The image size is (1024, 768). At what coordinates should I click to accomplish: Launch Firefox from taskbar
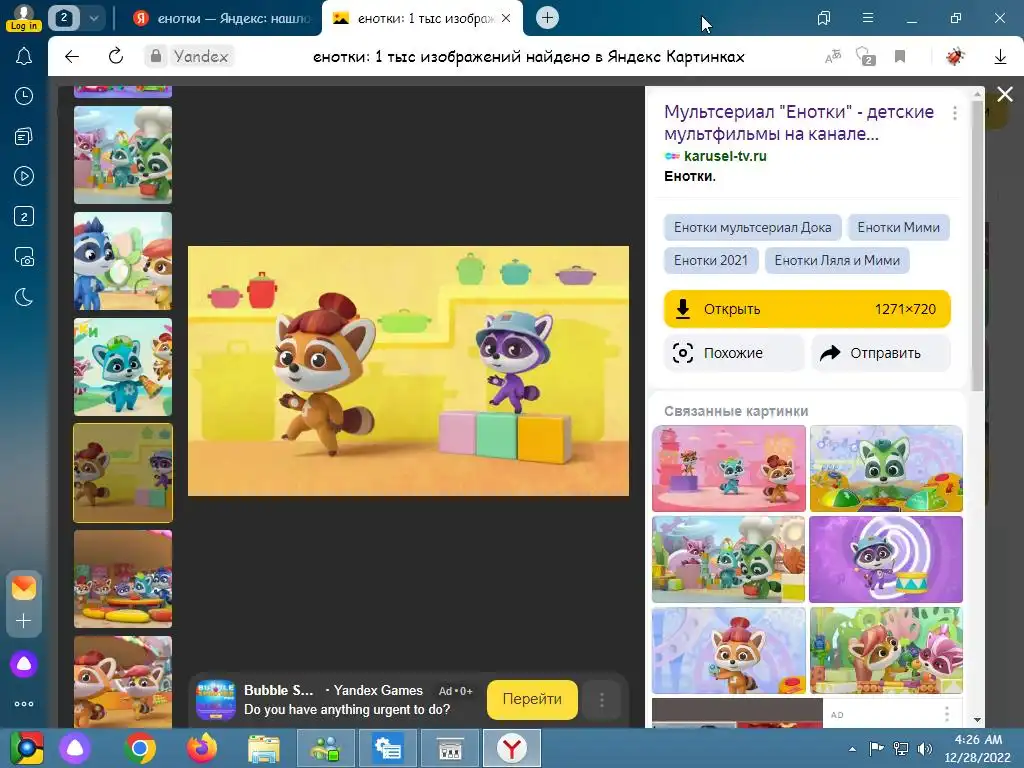tap(202, 748)
